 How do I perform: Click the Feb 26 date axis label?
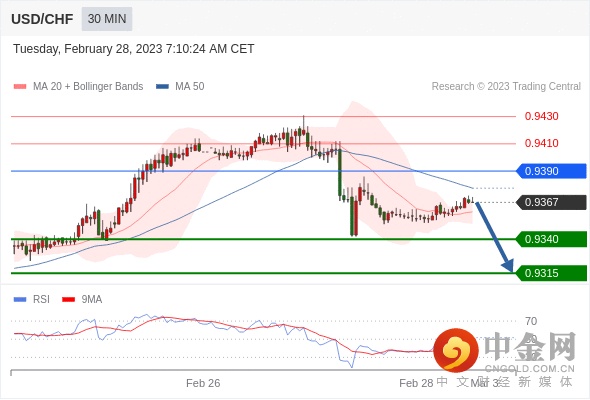click(203, 383)
